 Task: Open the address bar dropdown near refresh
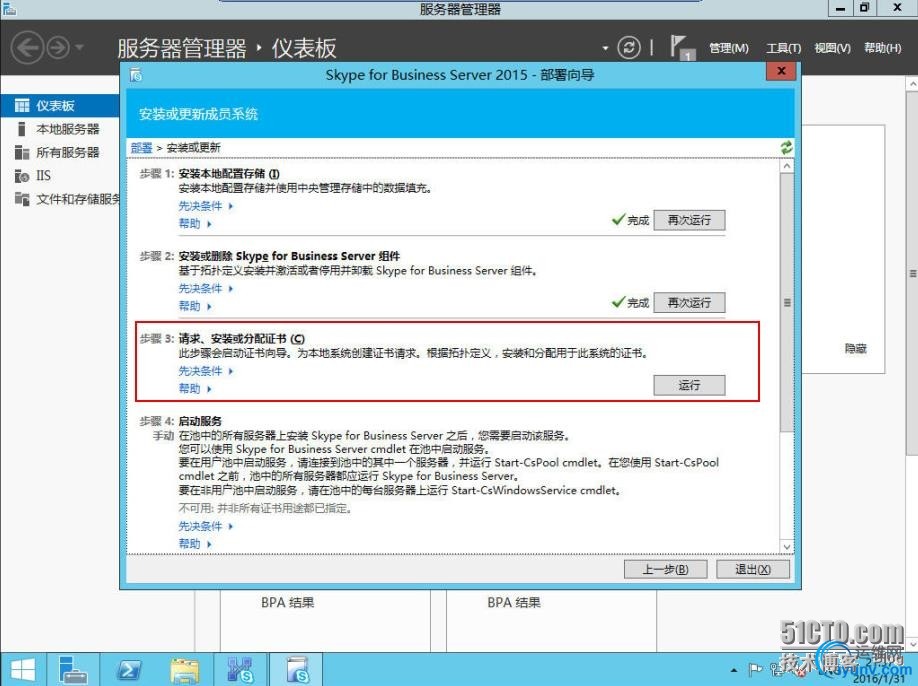pyautogui.click(x=605, y=48)
